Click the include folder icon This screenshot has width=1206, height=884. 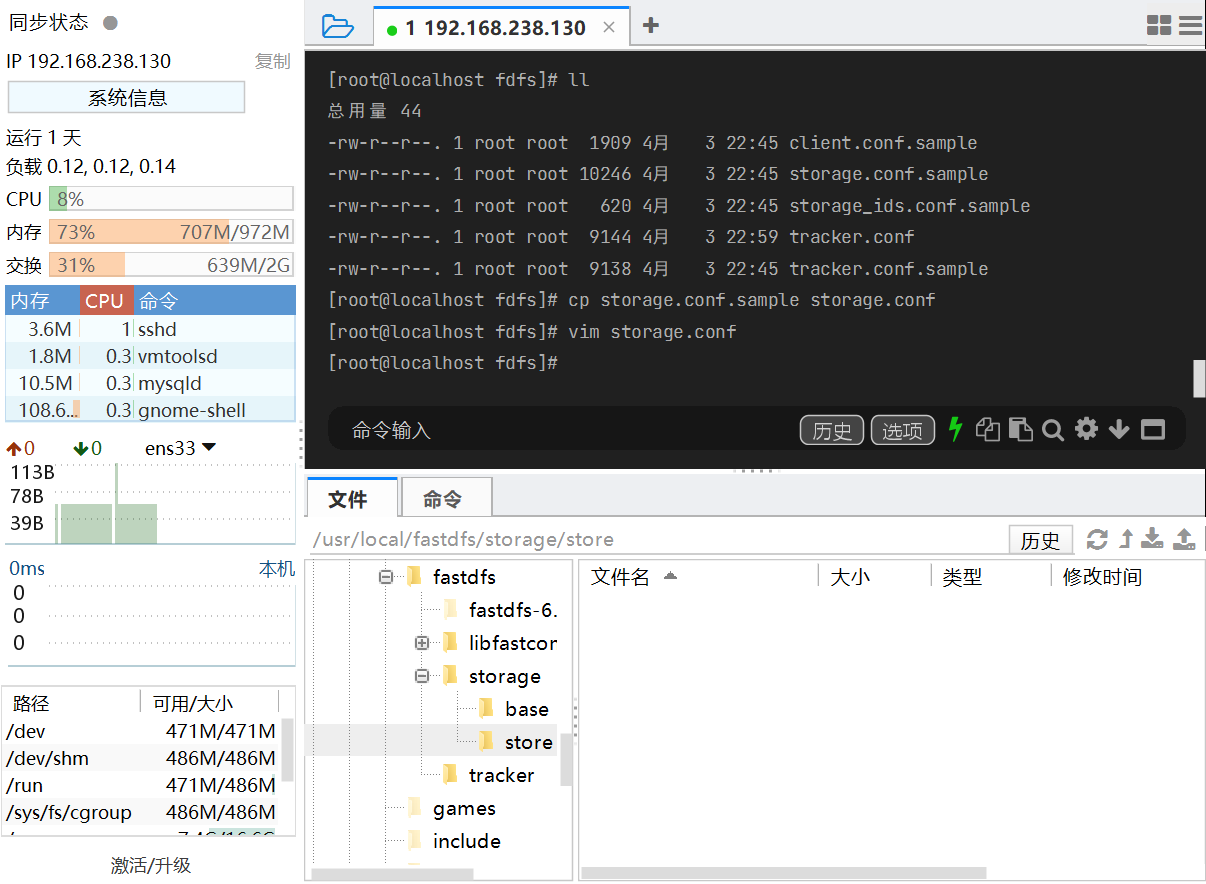tap(415, 840)
